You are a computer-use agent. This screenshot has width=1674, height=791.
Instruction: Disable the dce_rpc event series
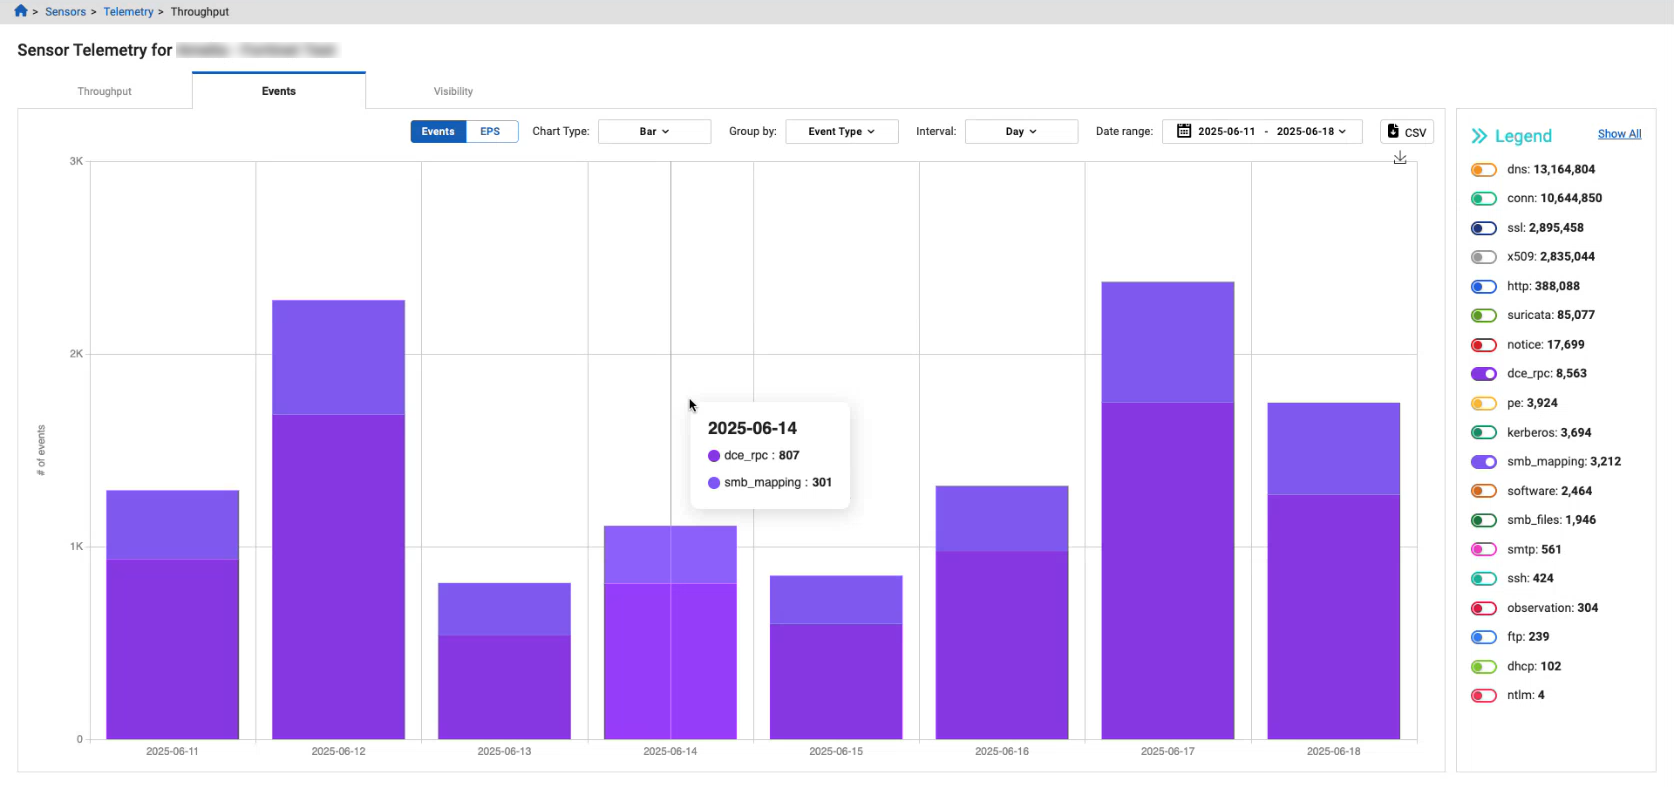[1483, 374]
